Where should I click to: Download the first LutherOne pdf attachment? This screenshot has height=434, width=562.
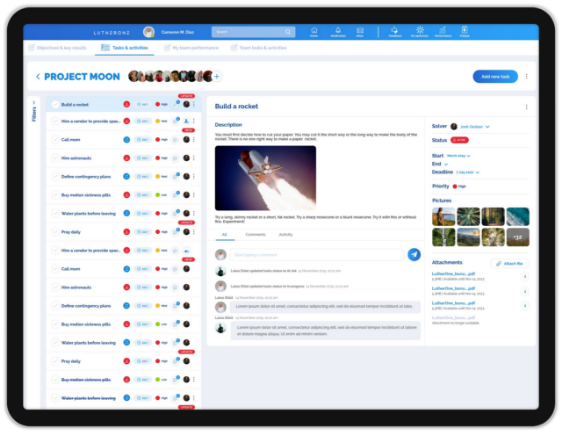[x=525, y=276]
